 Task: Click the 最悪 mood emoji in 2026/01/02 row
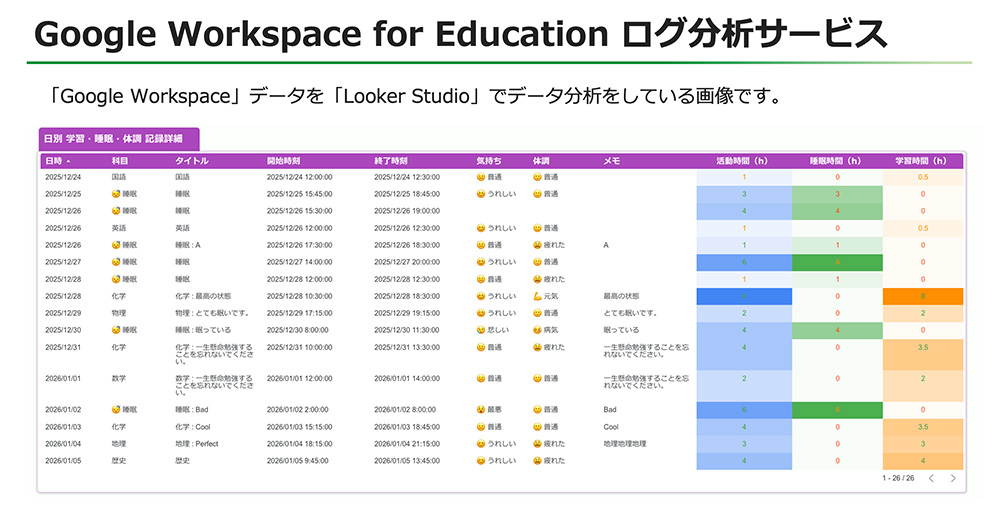pyautogui.click(x=481, y=409)
